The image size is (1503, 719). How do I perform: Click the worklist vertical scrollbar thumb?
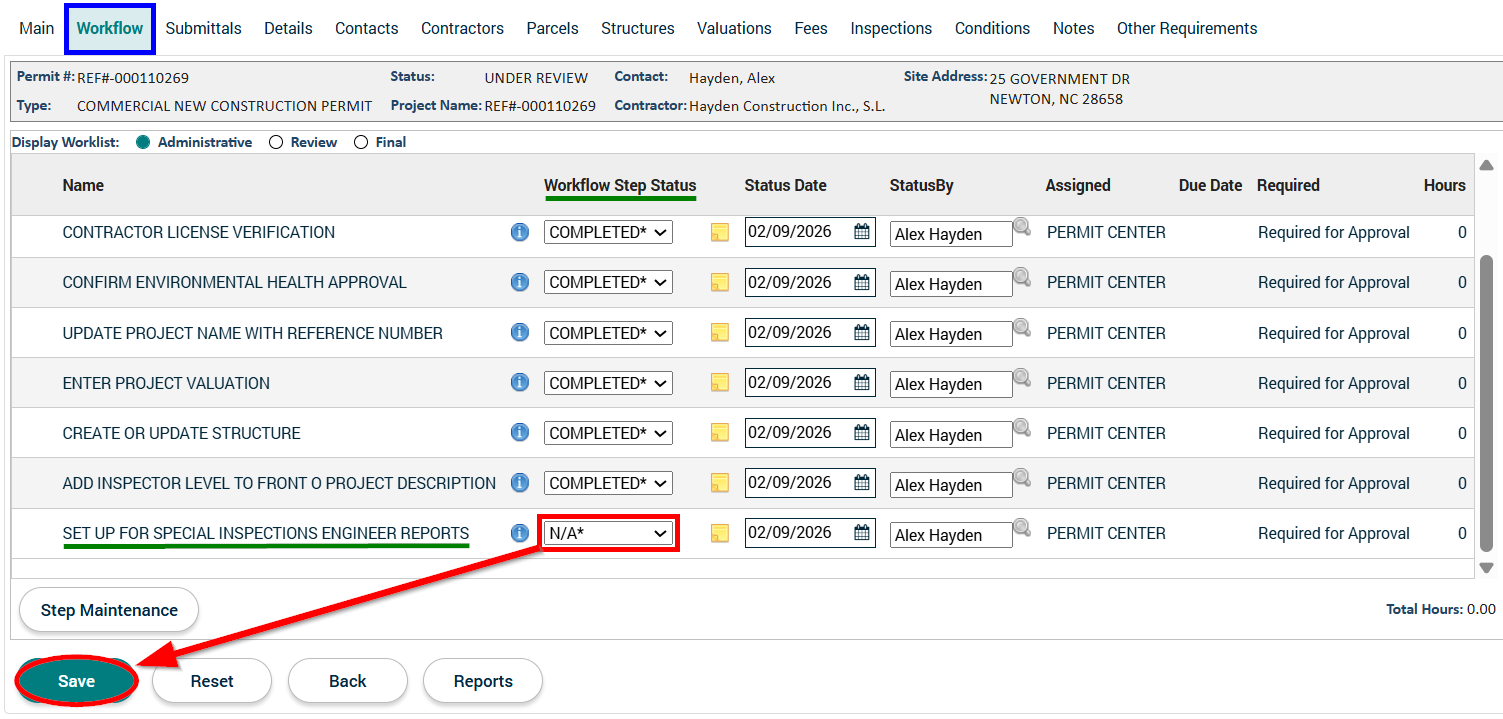(1486, 400)
